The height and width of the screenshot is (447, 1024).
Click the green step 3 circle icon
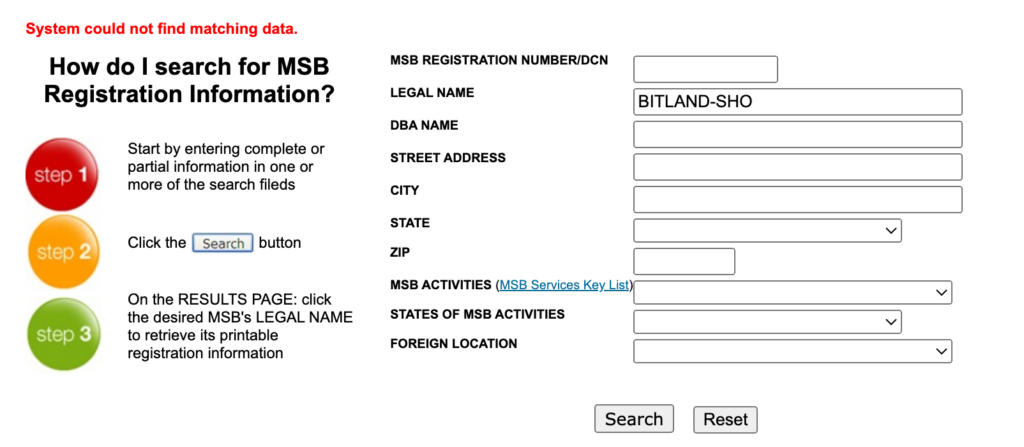coord(64,334)
